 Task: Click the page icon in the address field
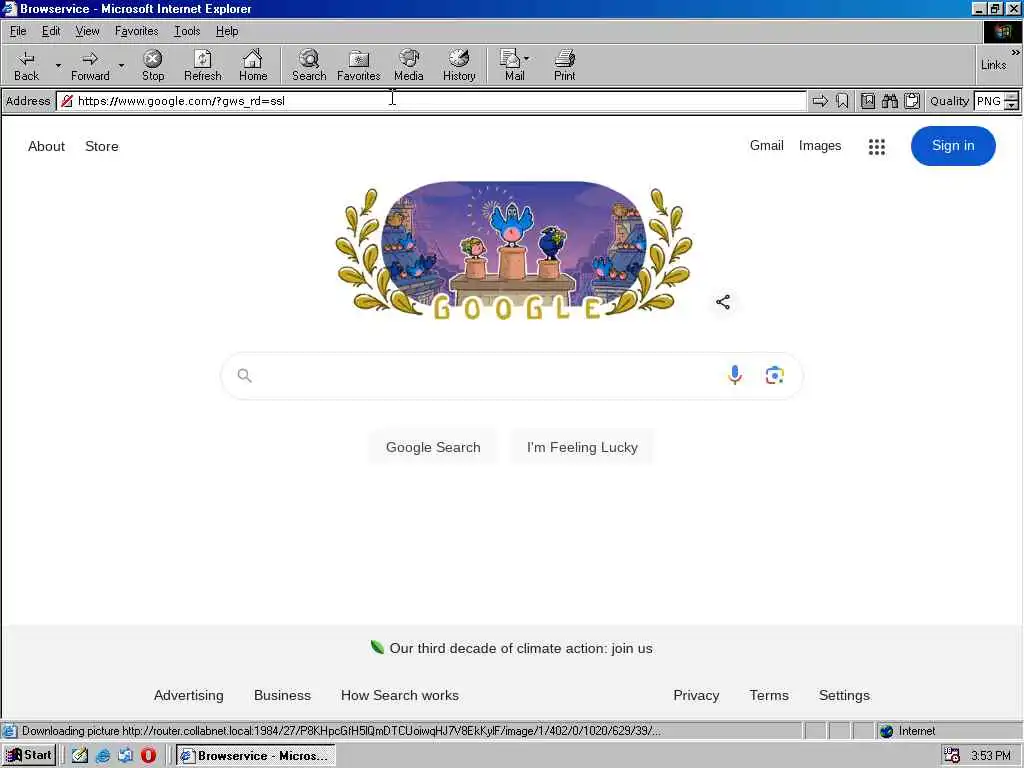[67, 101]
